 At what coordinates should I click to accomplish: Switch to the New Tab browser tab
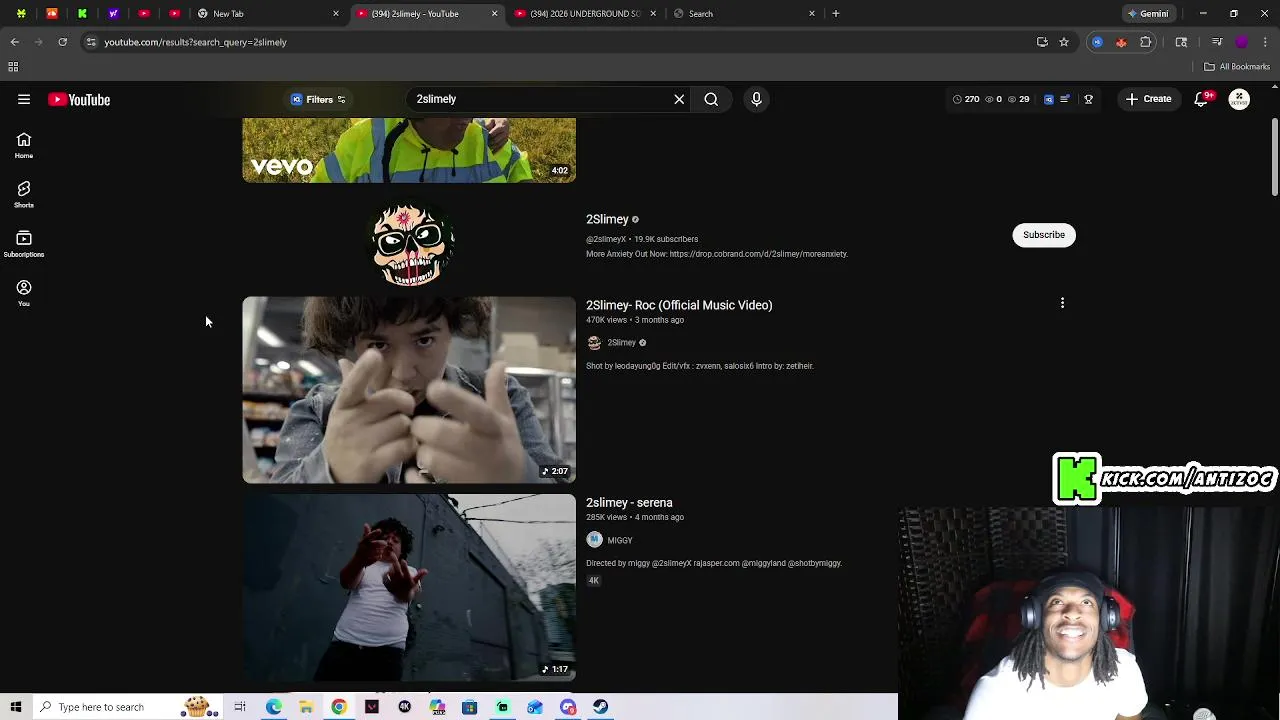point(268,14)
